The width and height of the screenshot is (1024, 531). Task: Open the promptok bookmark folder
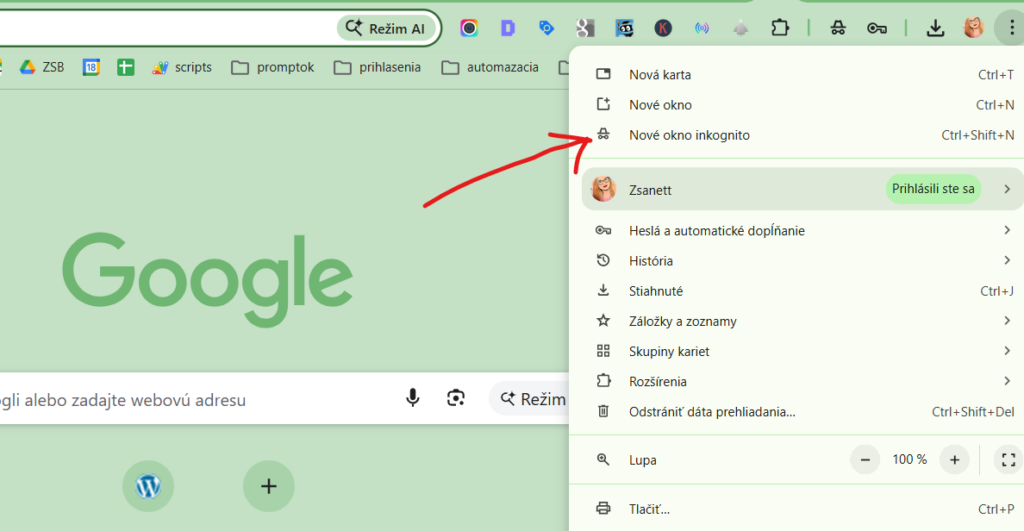[272, 67]
